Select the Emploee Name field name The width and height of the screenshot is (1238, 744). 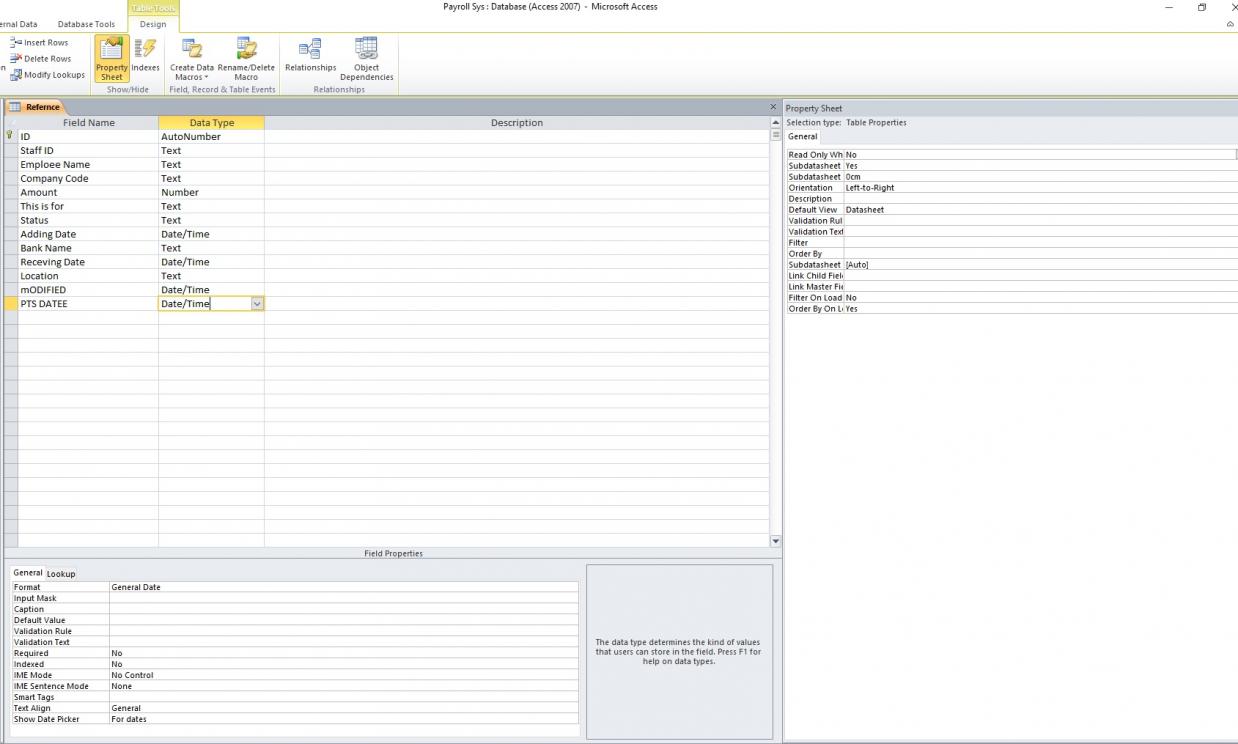[x=88, y=165]
